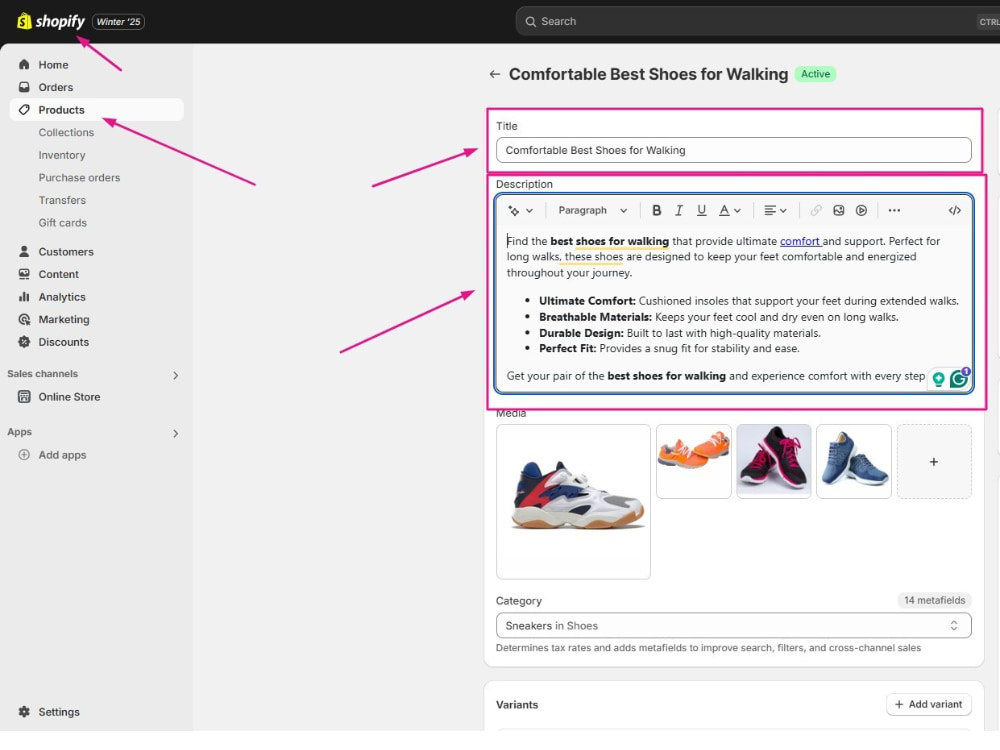Click the Settings gear icon
1000x750 pixels.
click(x=24, y=712)
